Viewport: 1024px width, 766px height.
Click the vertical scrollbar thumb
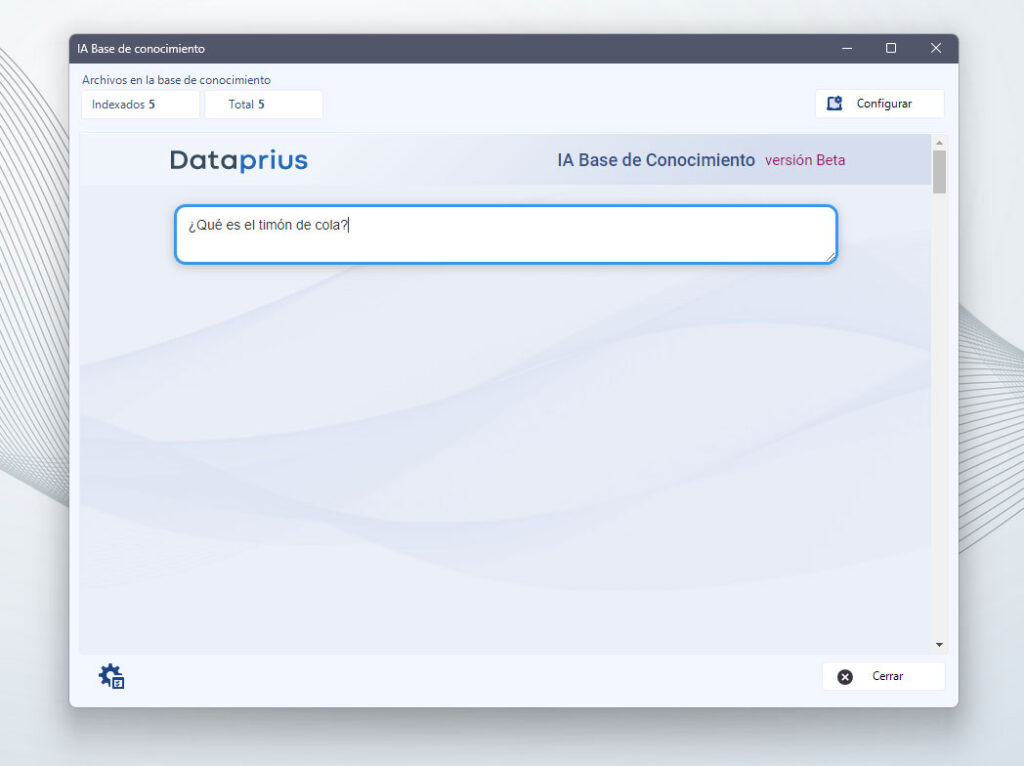(x=939, y=172)
